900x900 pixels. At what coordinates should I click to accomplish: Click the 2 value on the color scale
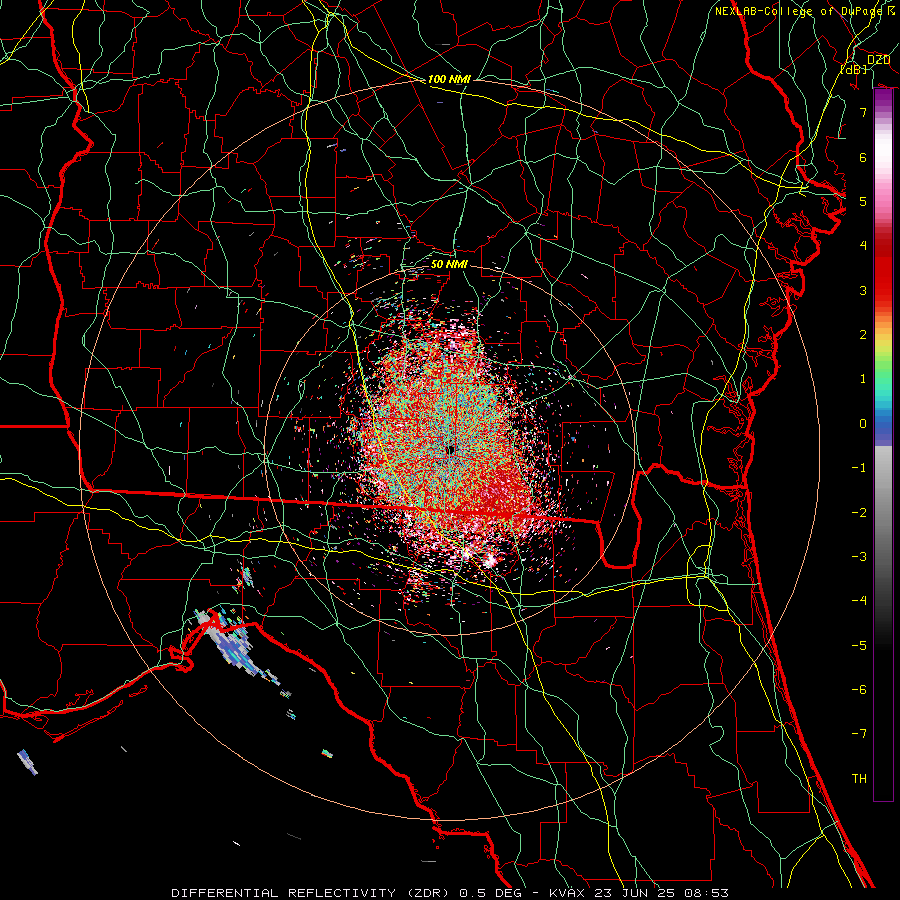[x=863, y=335]
